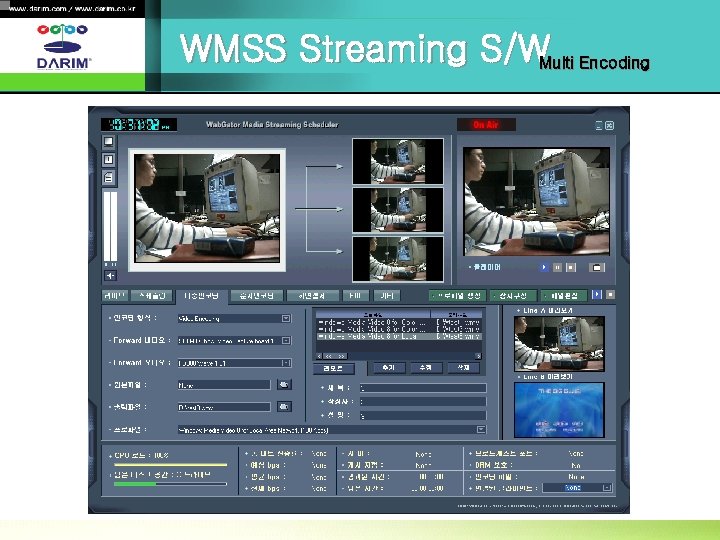Click the input file text field
This screenshot has width=720, height=540.
pyautogui.click(x=224, y=385)
